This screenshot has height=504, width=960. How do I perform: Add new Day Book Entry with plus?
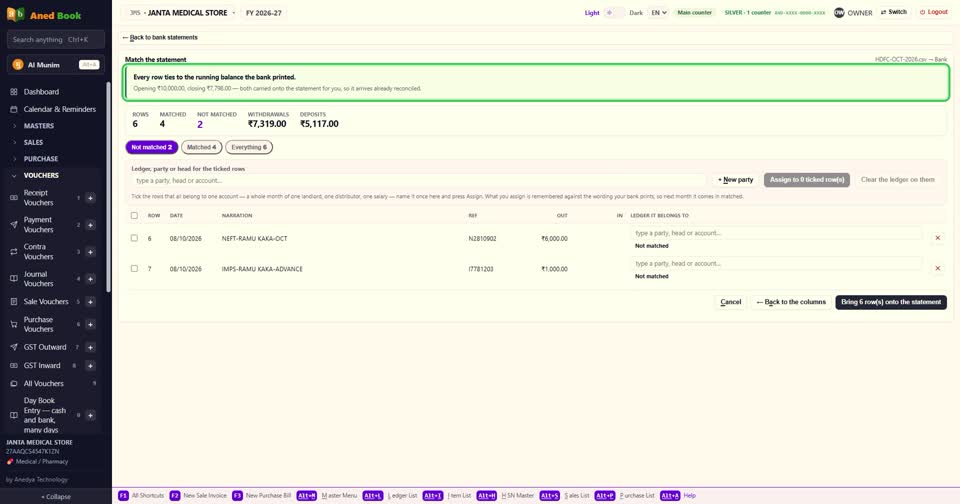tap(90, 415)
